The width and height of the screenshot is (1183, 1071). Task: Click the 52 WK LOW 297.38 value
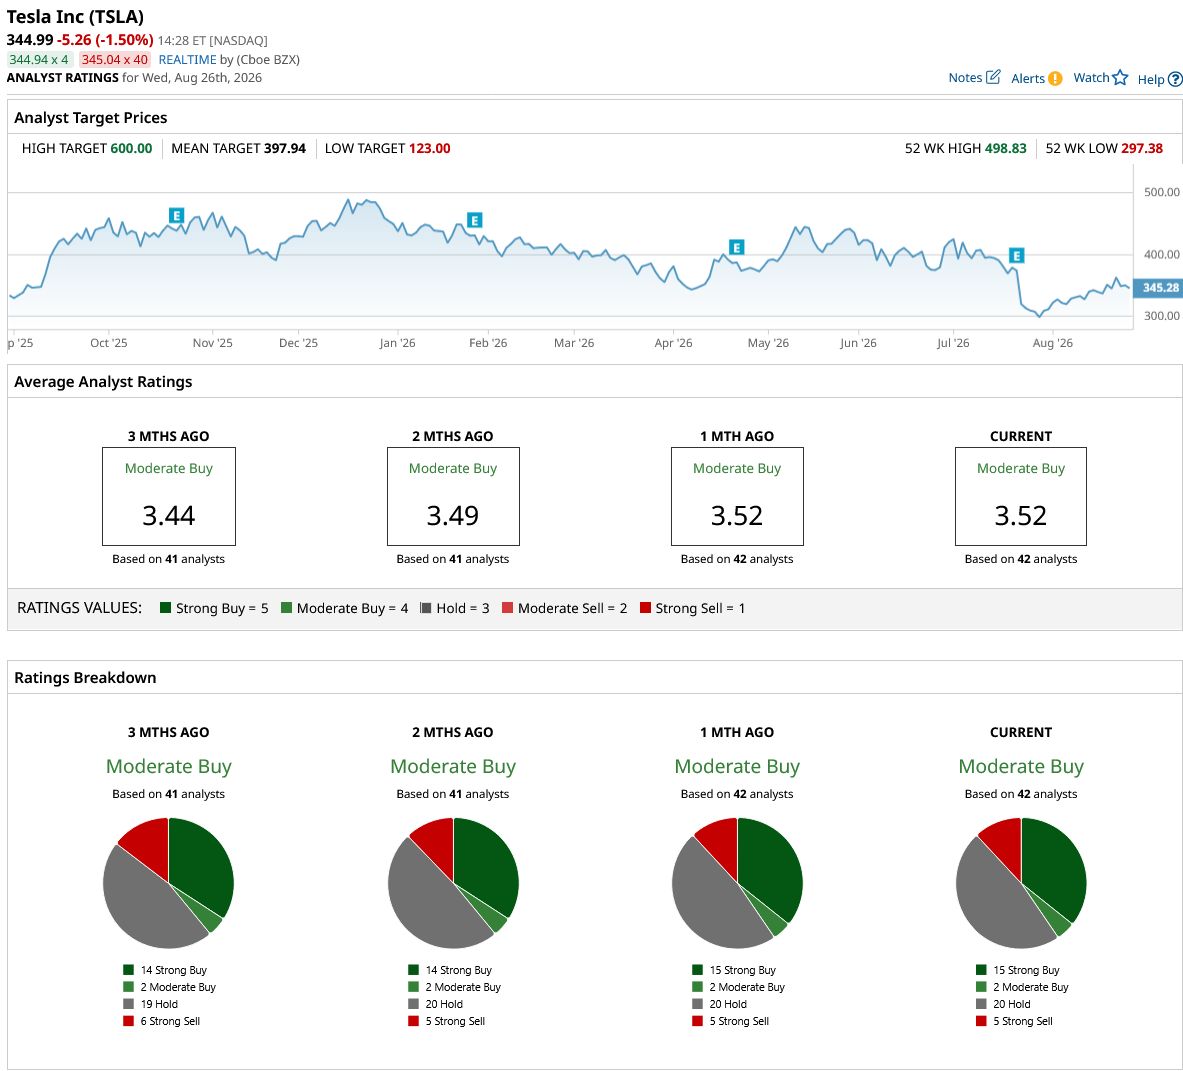(x=1142, y=149)
